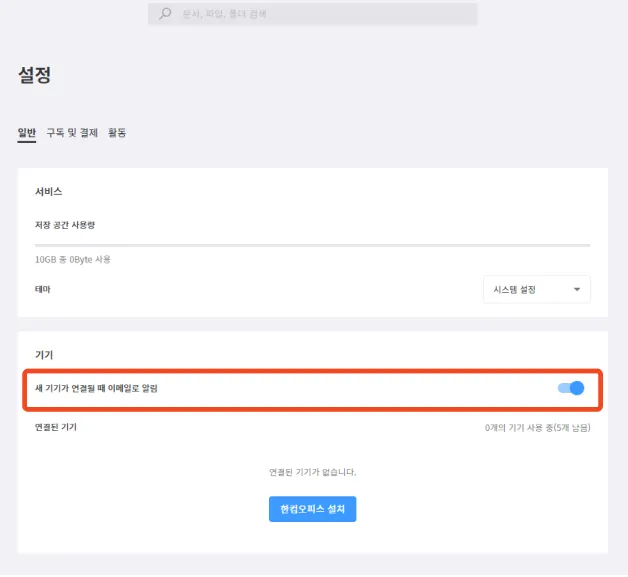Click the 새 기기가 연결될 때 이메일로 알림 label
This screenshot has width=628, height=577.
coord(96,388)
